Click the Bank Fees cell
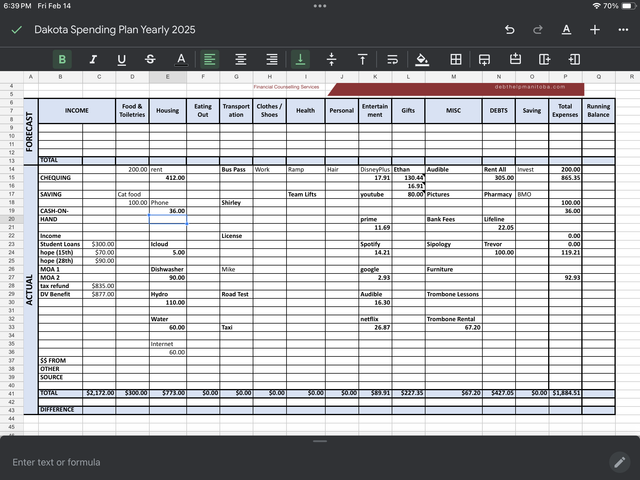This screenshot has width=640, height=480. click(x=453, y=219)
